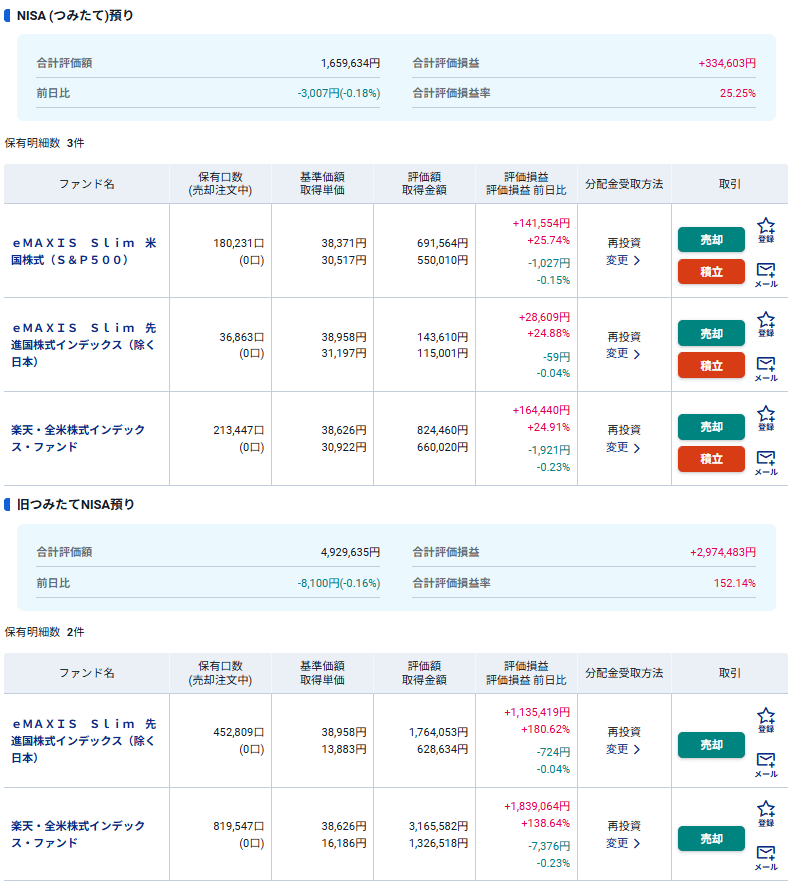This screenshot has height=889, width=810.
Task: Click メール icon for 先進国株式 in NISA (つみたて)
Action: click(765, 367)
